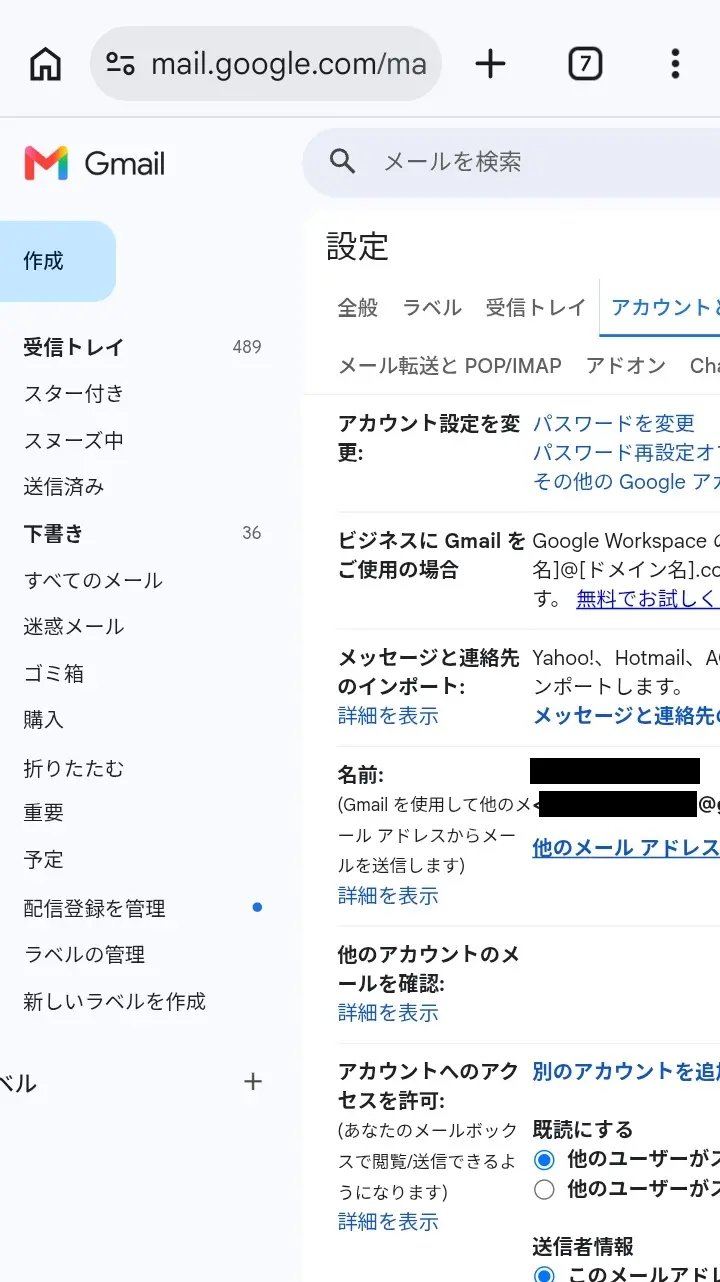Click 詳細を表示 under アカウントへのアクセスを許可
The height and width of the screenshot is (1282, 720).
(x=388, y=1221)
